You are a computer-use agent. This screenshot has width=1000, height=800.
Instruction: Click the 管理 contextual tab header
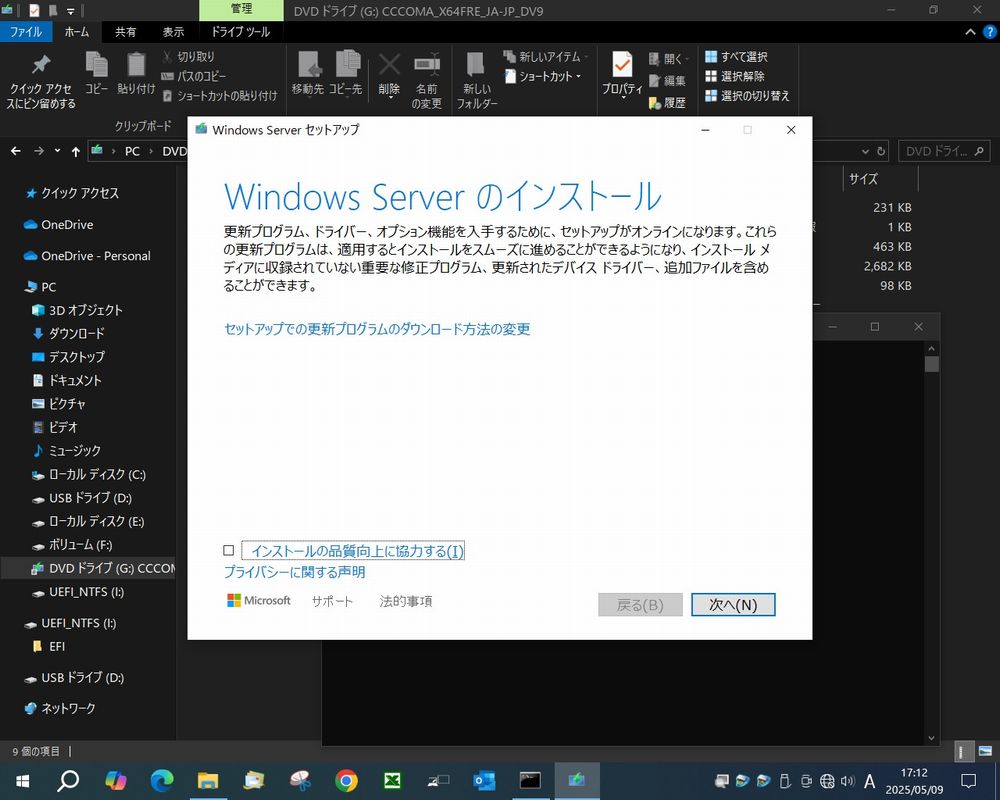[241, 10]
